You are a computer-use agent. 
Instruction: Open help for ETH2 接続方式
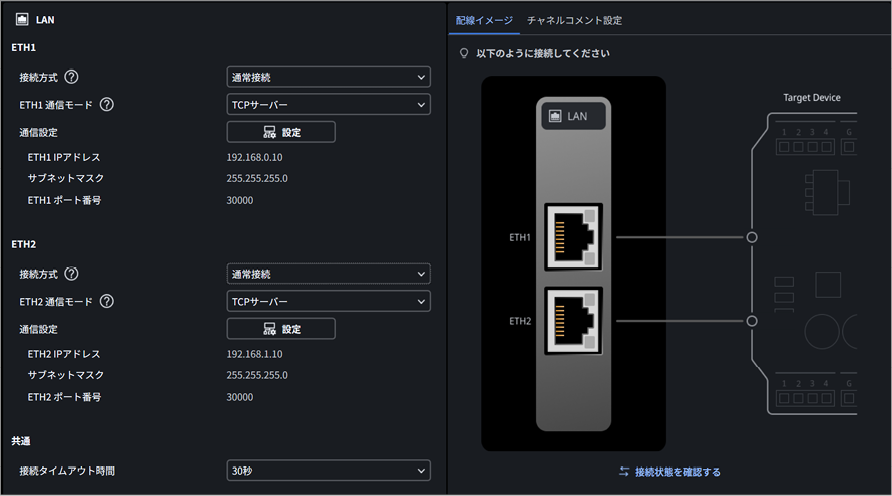coord(71,274)
